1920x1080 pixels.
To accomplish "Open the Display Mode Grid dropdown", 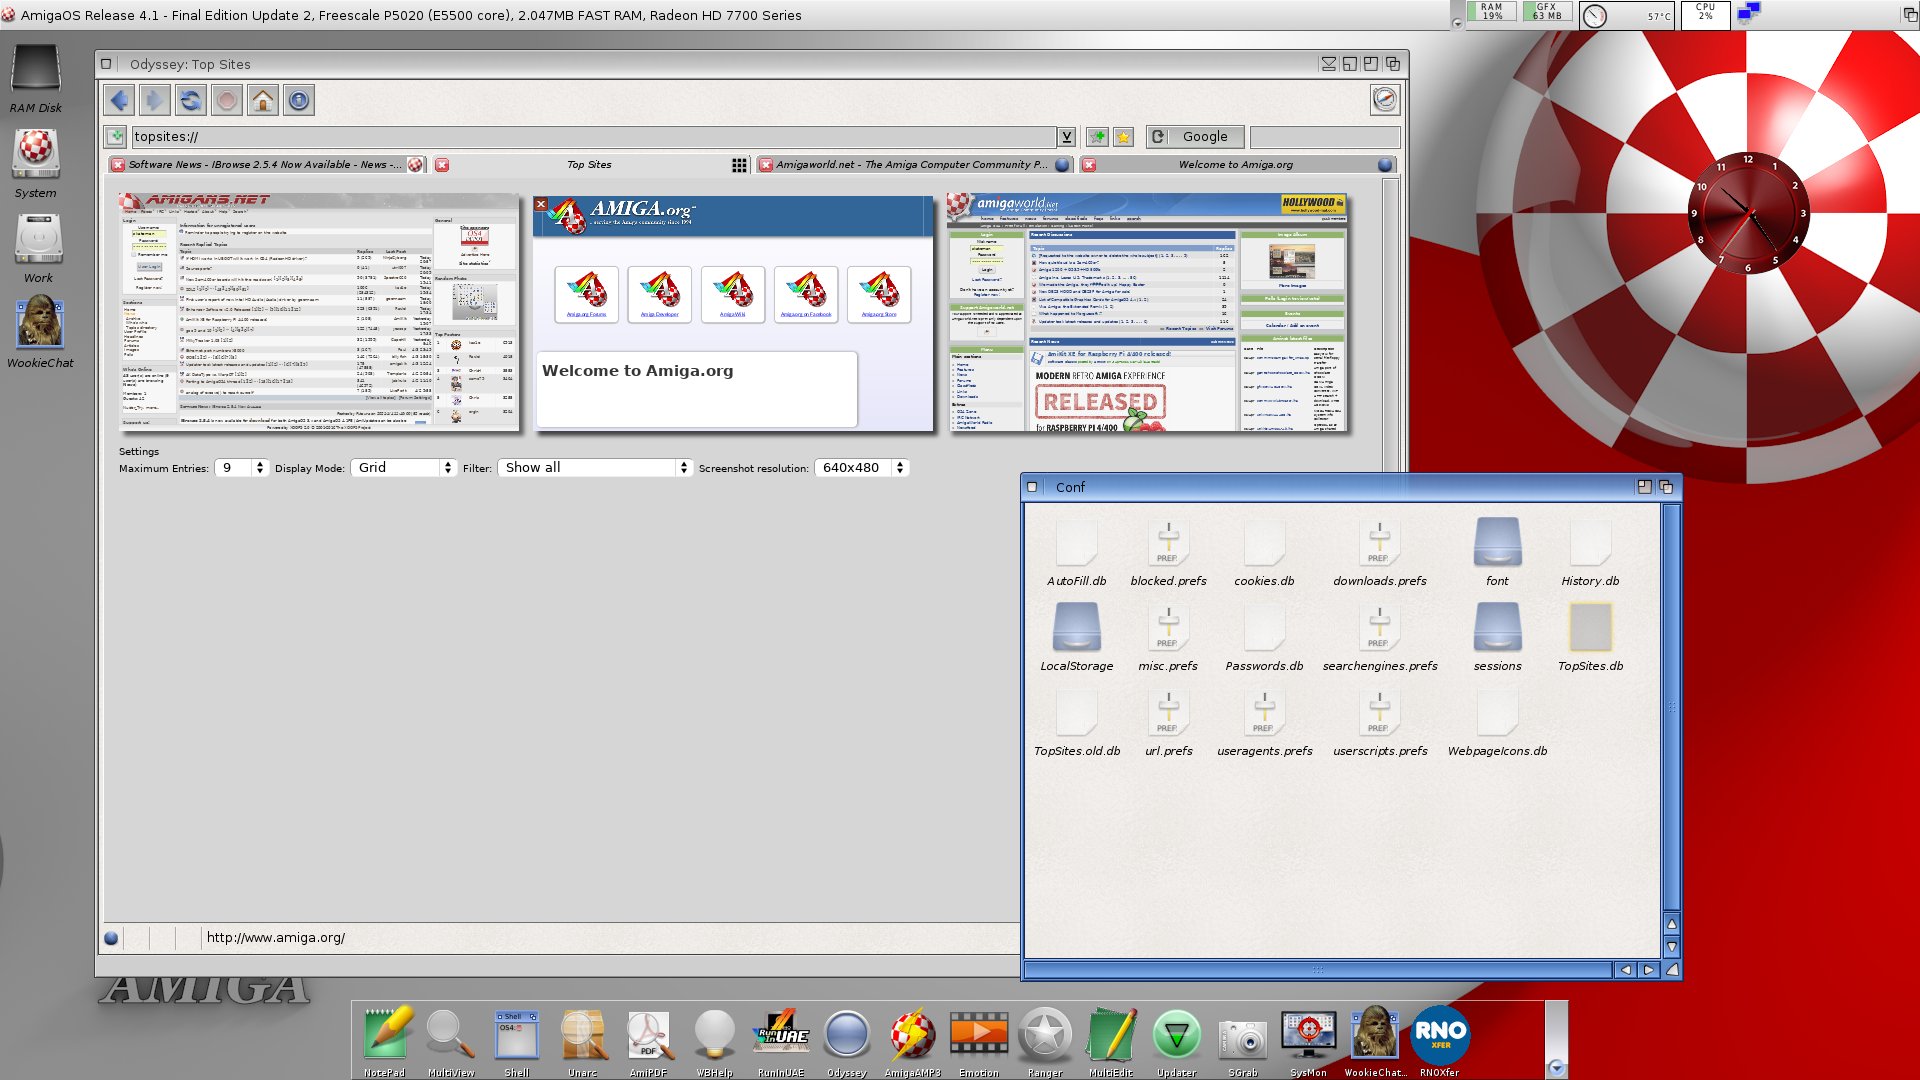I will click(403, 468).
